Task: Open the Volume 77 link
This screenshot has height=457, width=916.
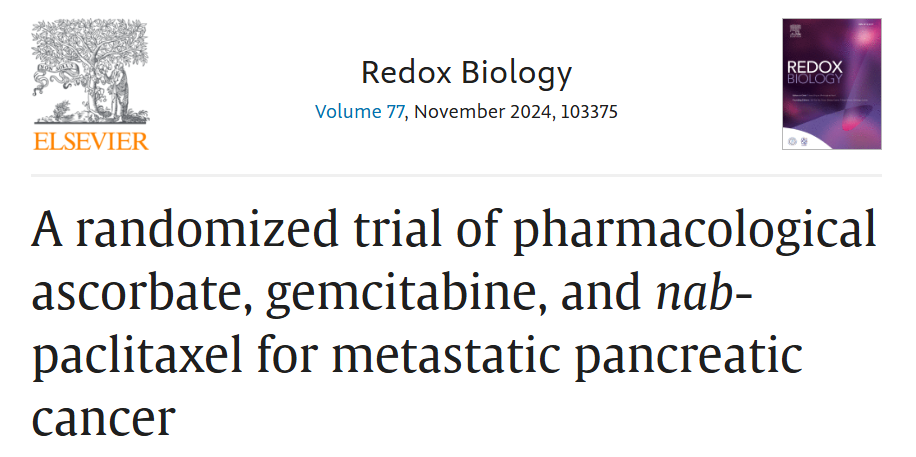Action: pos(359,111)
